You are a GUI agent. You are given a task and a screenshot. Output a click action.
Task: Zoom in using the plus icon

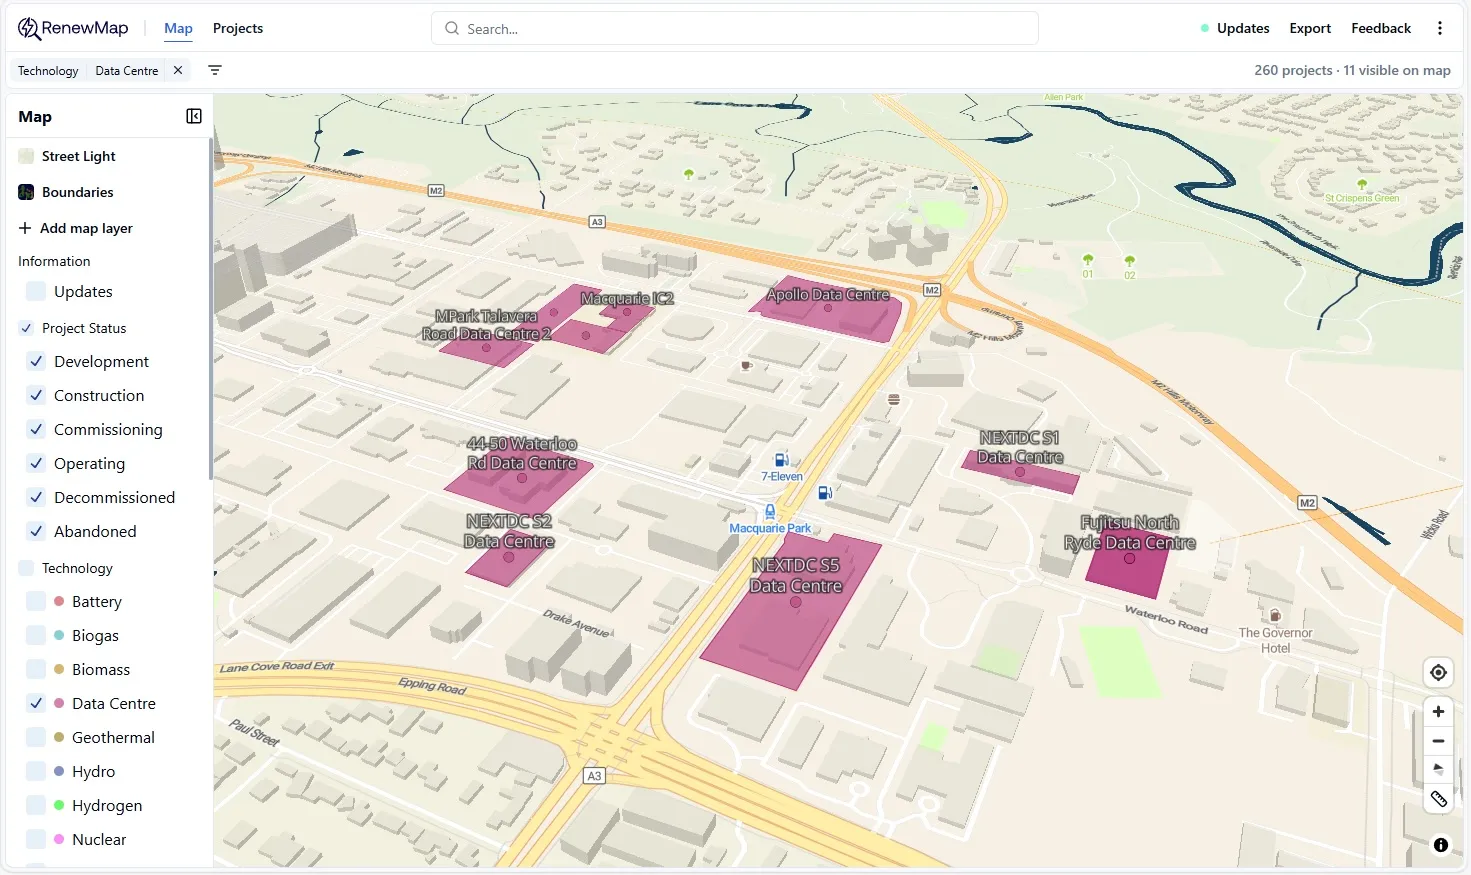coord(1438,711)
